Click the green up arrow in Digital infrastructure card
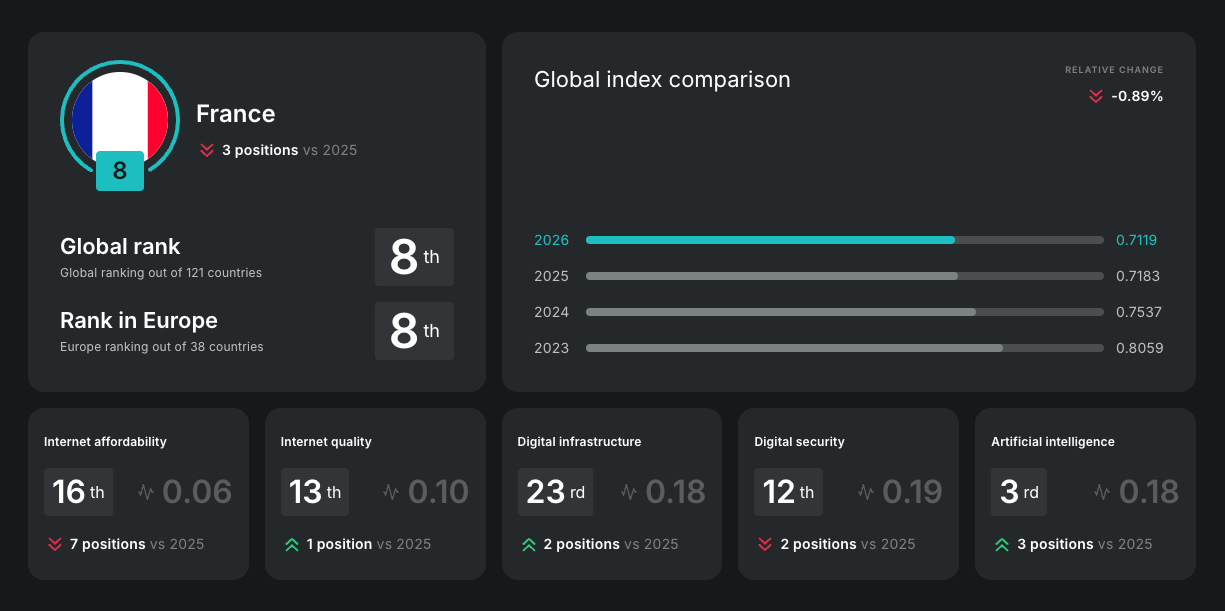The width and height of the screenshot is (1225, 611). (x=529, y=544)
